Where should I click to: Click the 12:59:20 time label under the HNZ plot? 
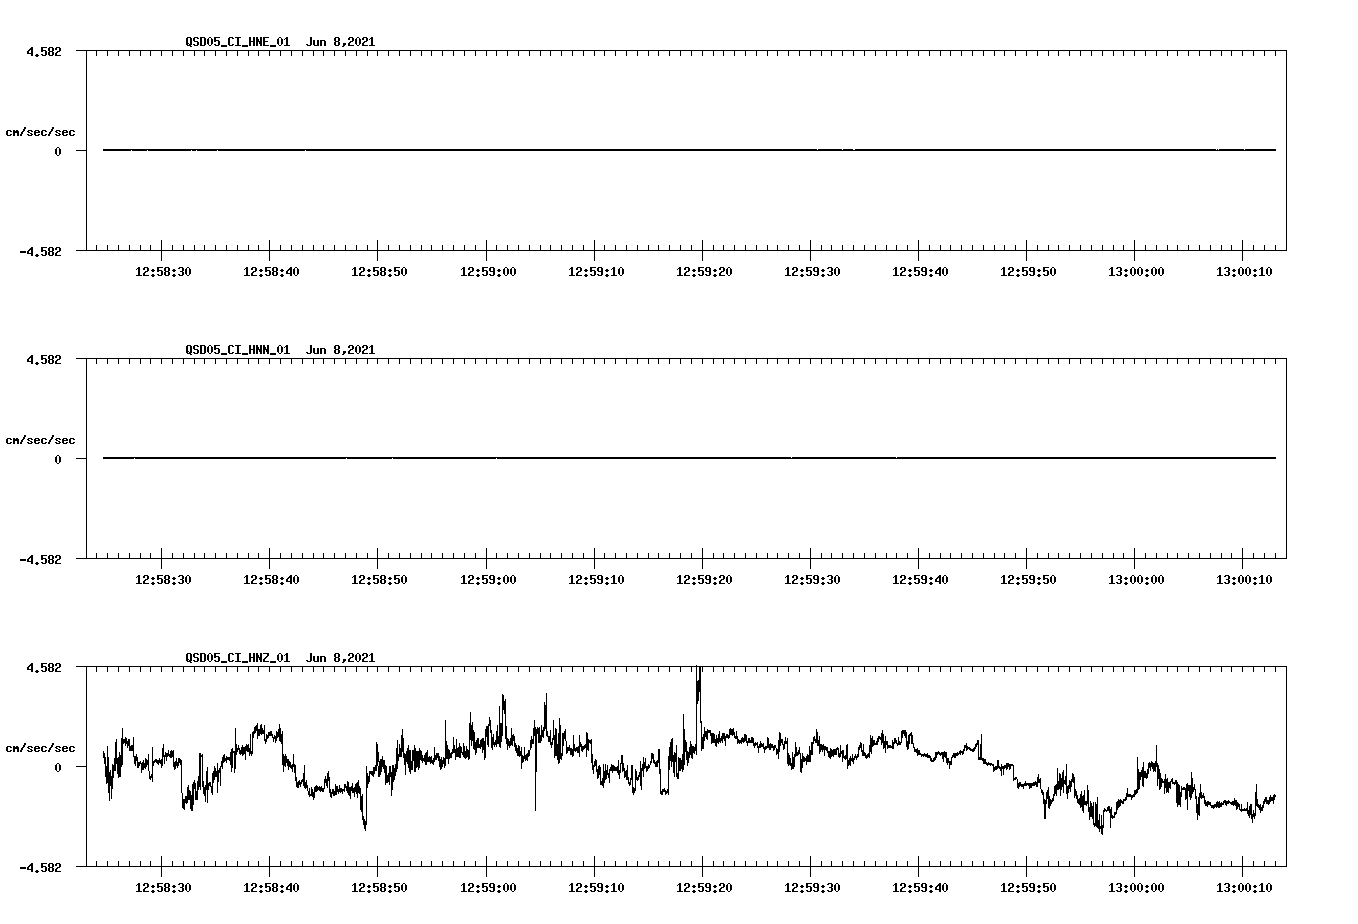(703, 888)
